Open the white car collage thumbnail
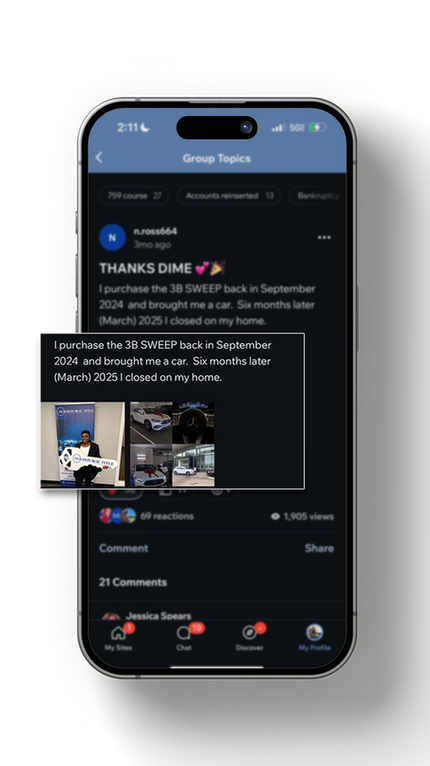The width and height of the screenshot is (430, 766). (172, 444)
